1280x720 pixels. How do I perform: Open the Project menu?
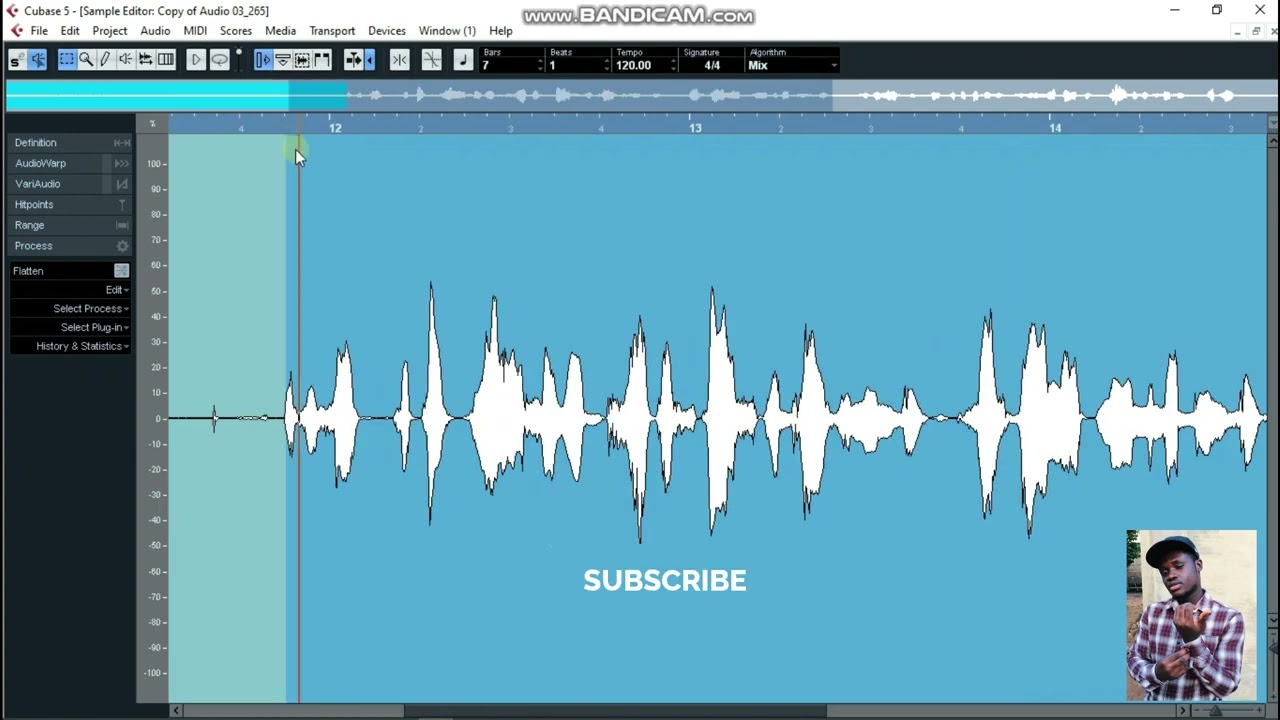coord(110,31)
